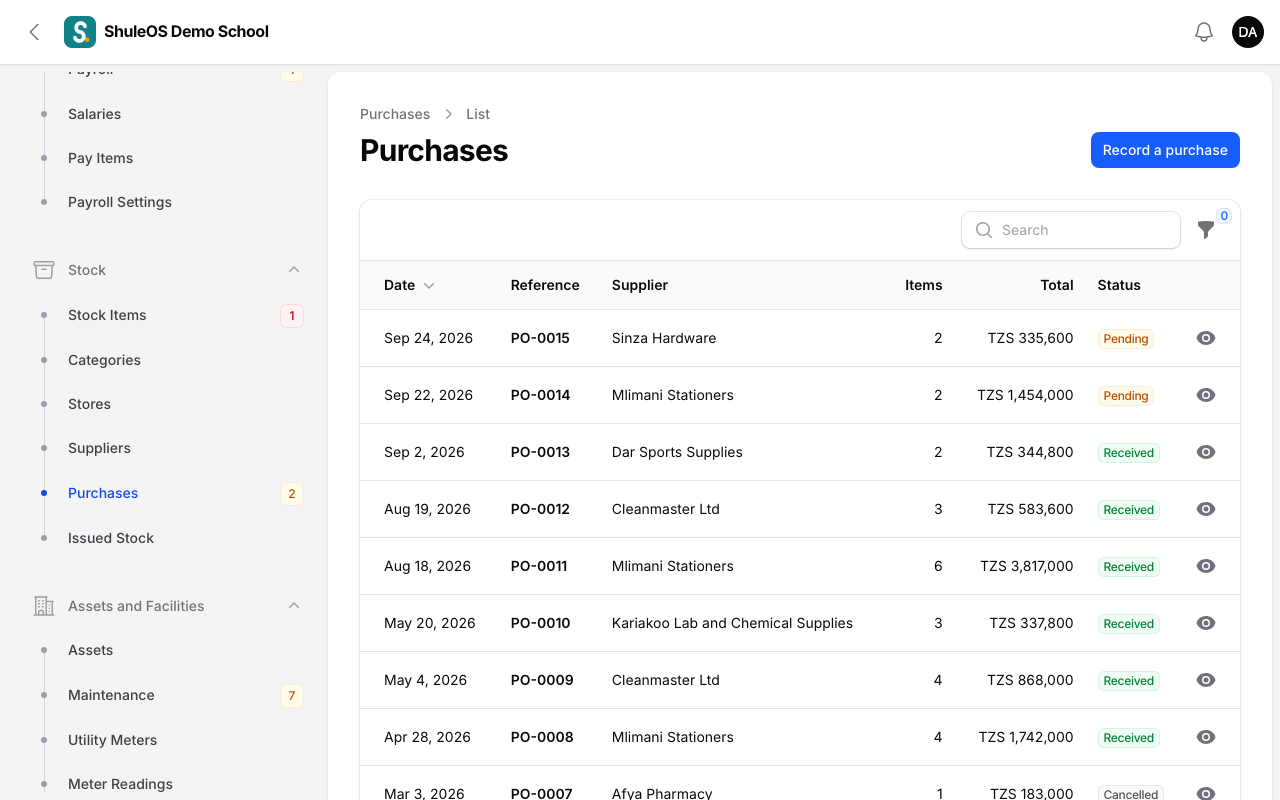This screenshot has height=800, width=1280.
Task: View purchase PO-0011 with eye icon
Action: point(1206,566)
